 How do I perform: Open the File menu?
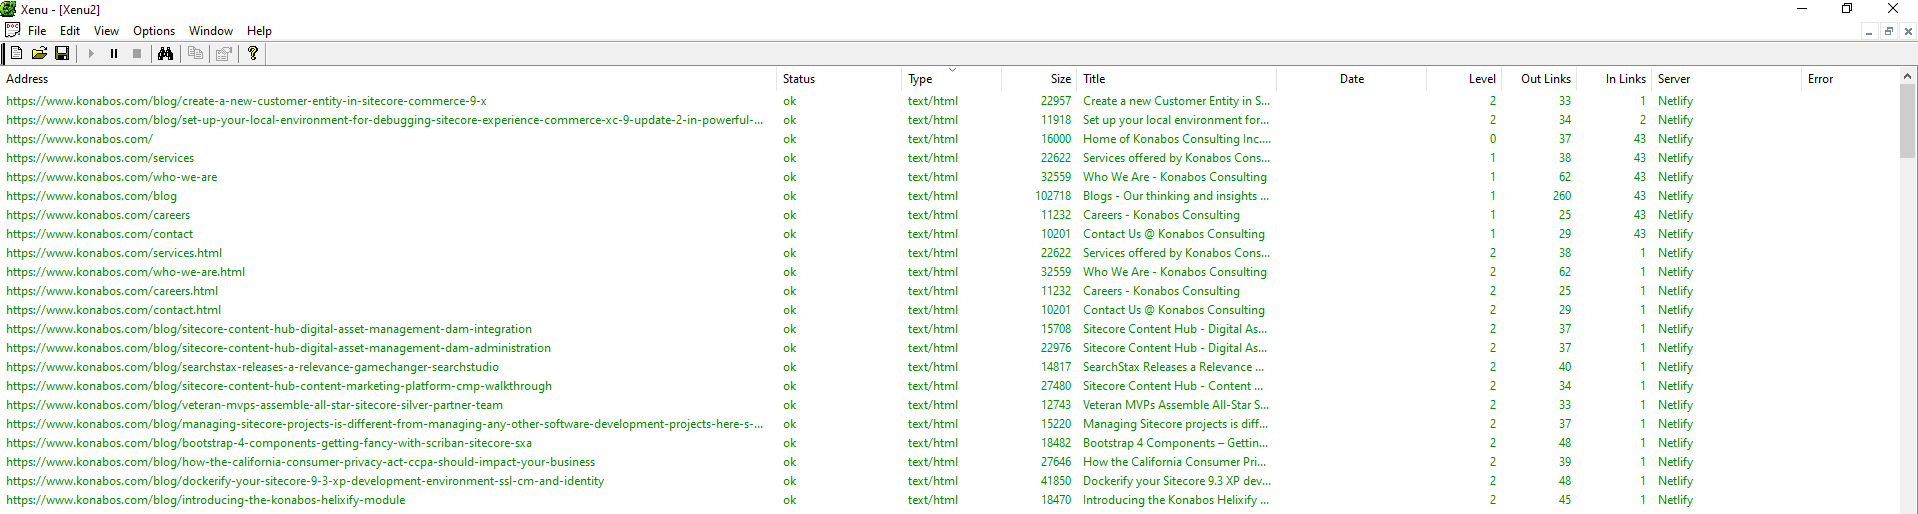point(37,31)
